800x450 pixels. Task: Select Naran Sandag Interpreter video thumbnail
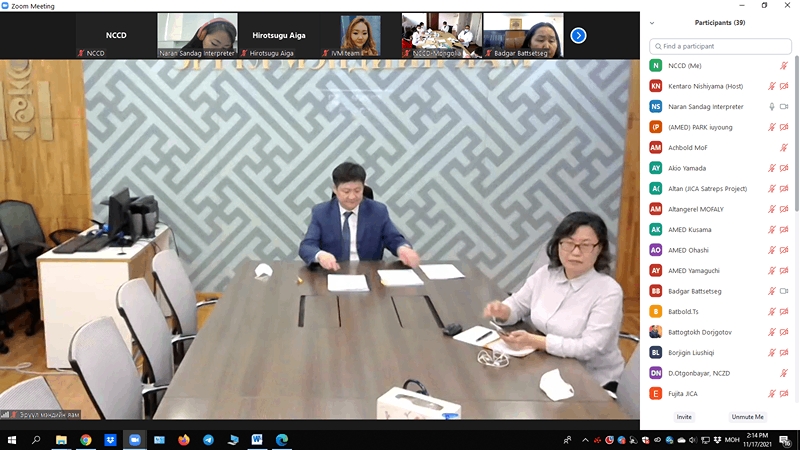click(x=197, y=35)
